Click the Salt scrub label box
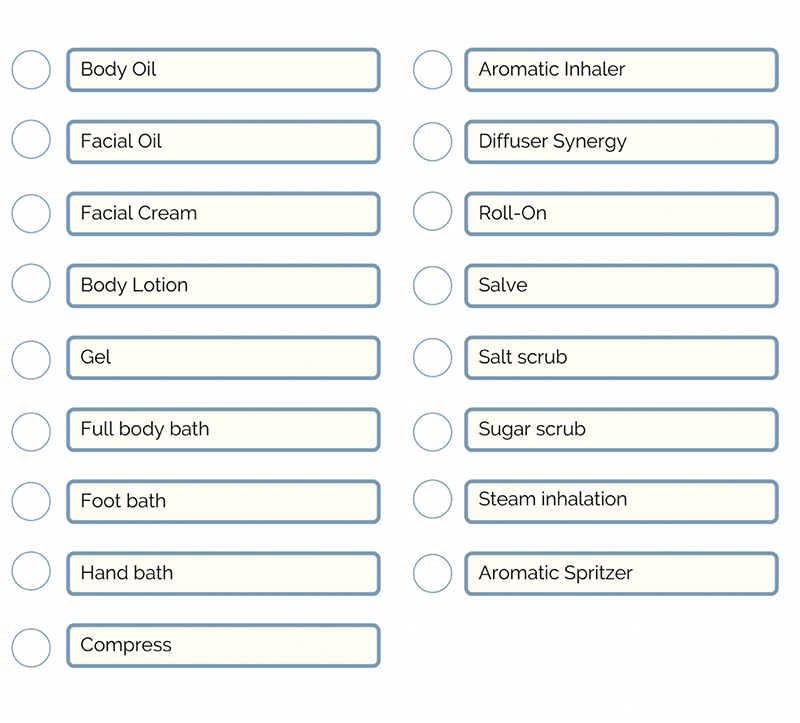This screenshot has width=800, height=723. click(x=621, y=358)
